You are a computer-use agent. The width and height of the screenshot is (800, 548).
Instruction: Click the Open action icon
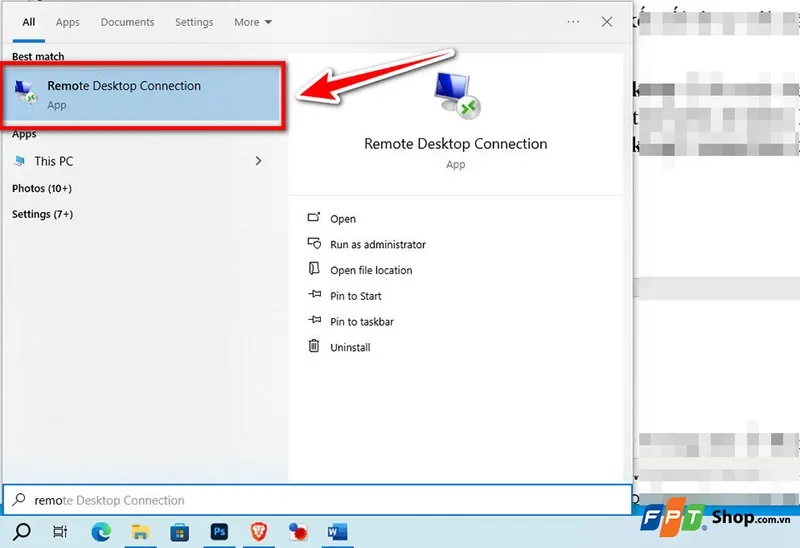(314, 217)
